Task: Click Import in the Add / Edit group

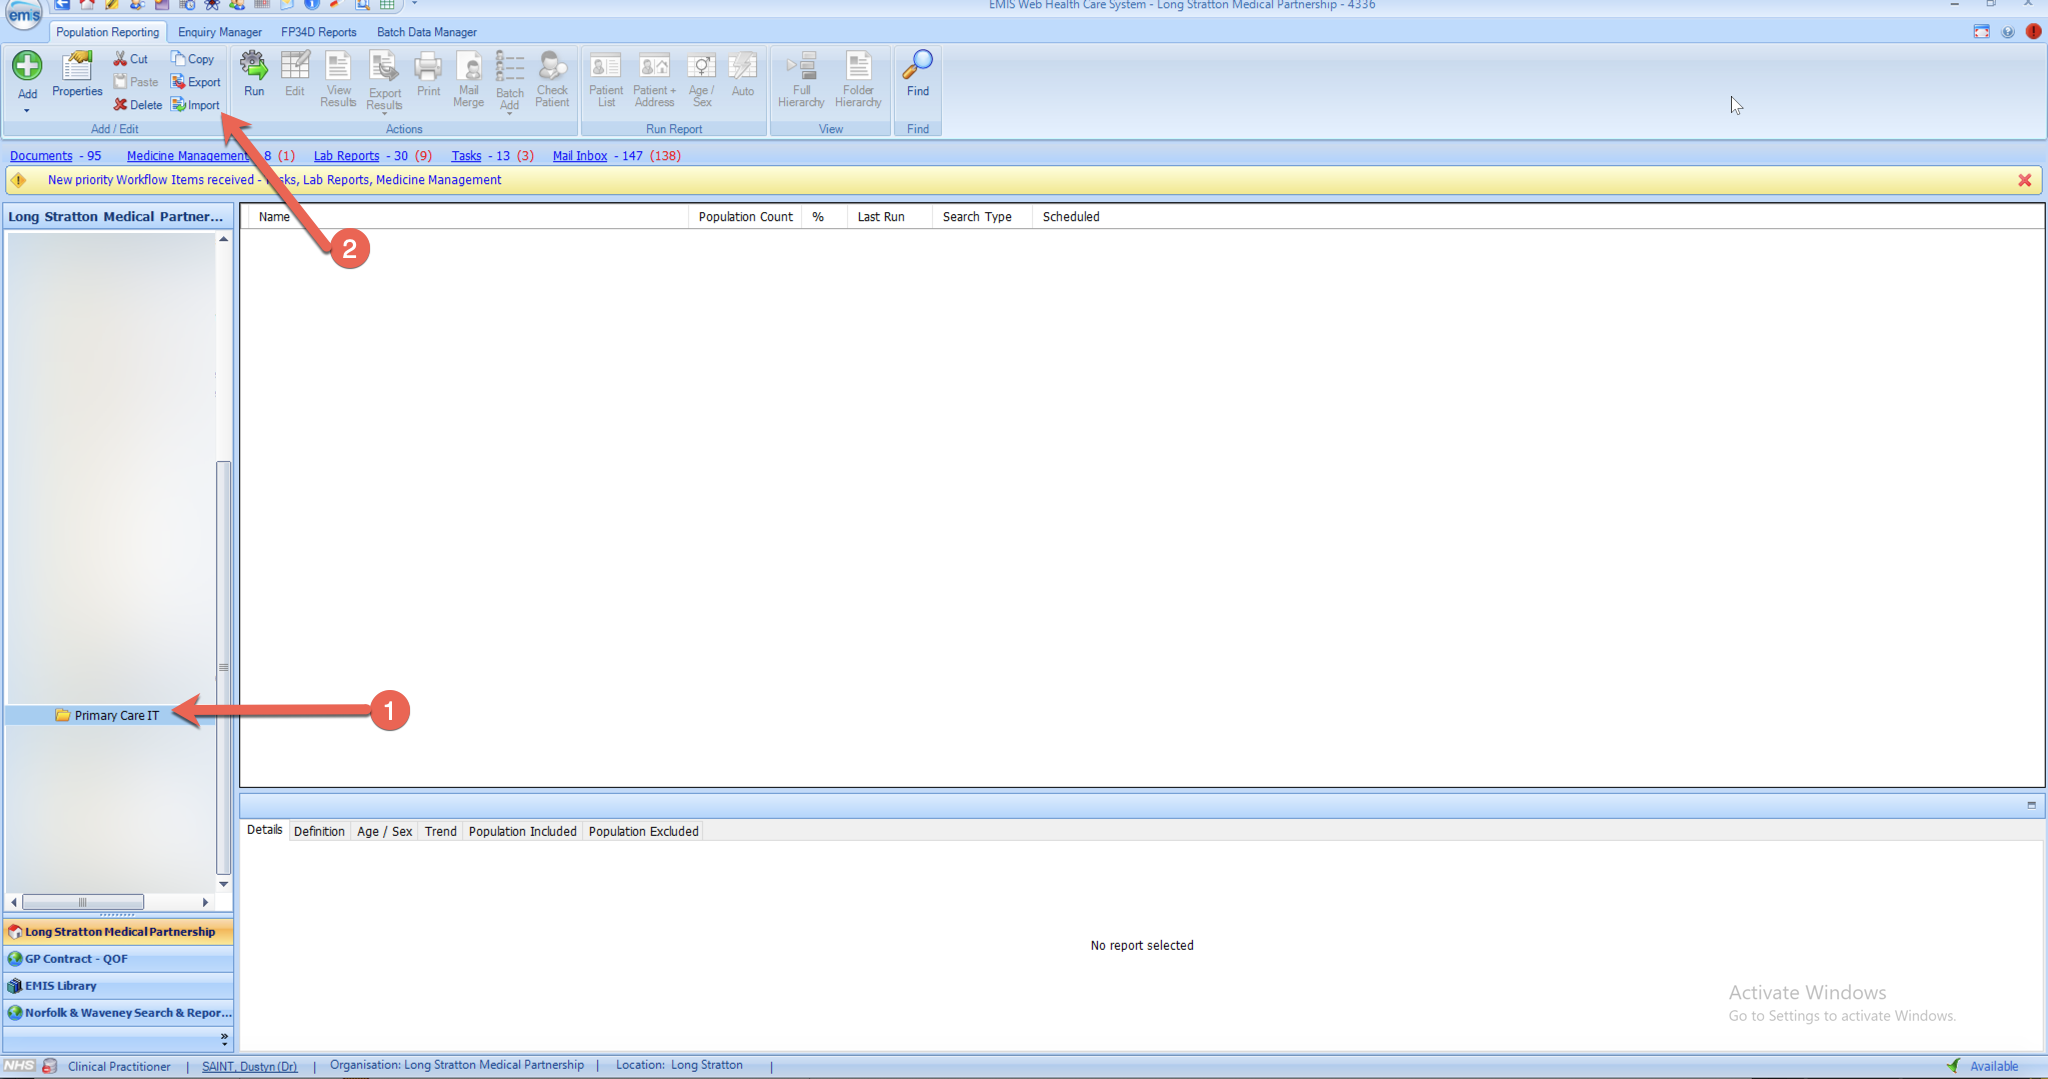Action: click(195, 105)
